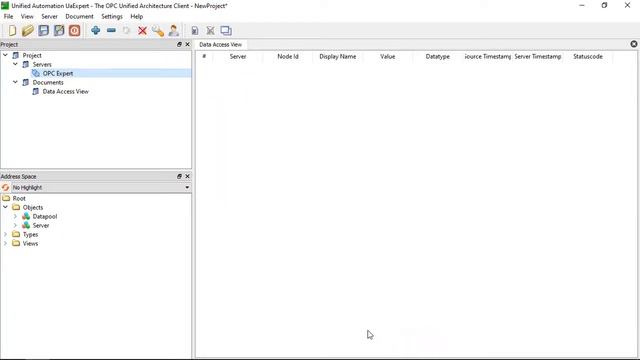Select OPC Expert server in Project tree
640x360 pixels.
click(58, 73)
